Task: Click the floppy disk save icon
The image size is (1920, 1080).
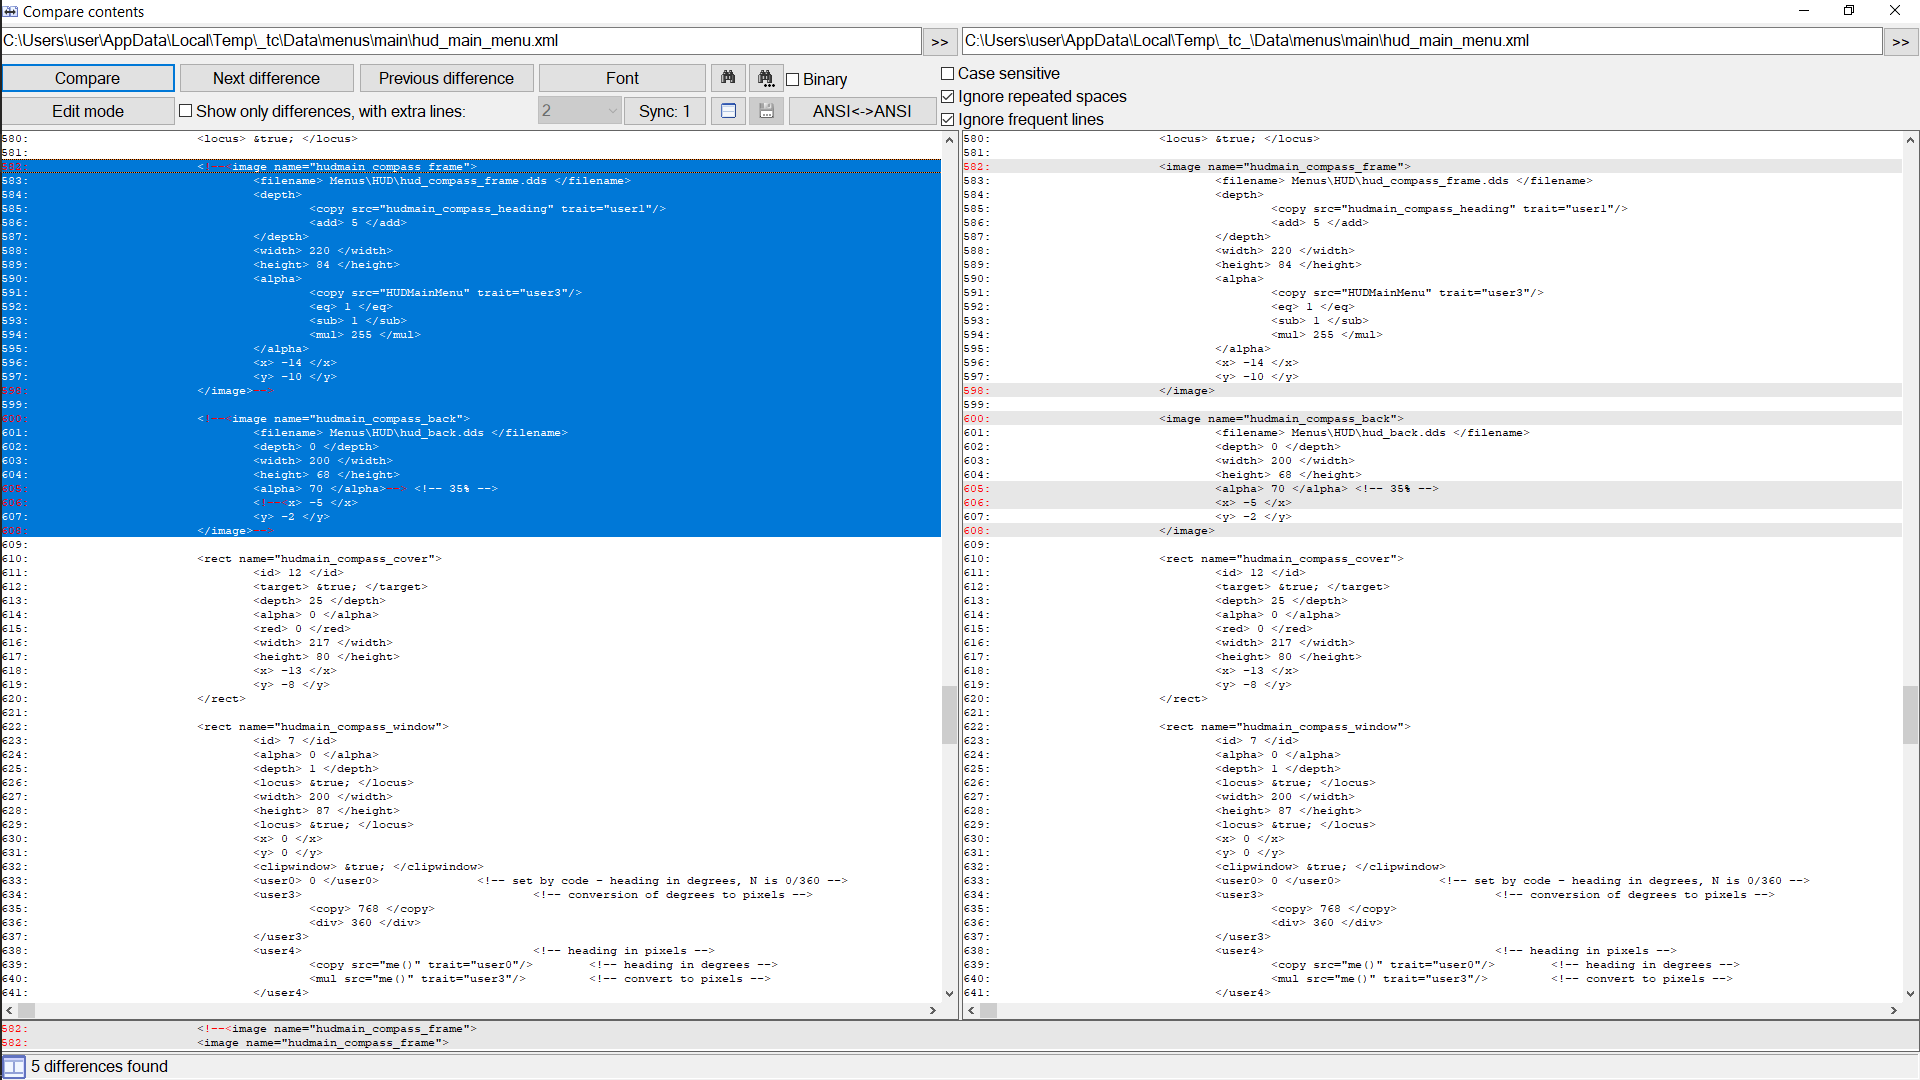Action: 766,111
